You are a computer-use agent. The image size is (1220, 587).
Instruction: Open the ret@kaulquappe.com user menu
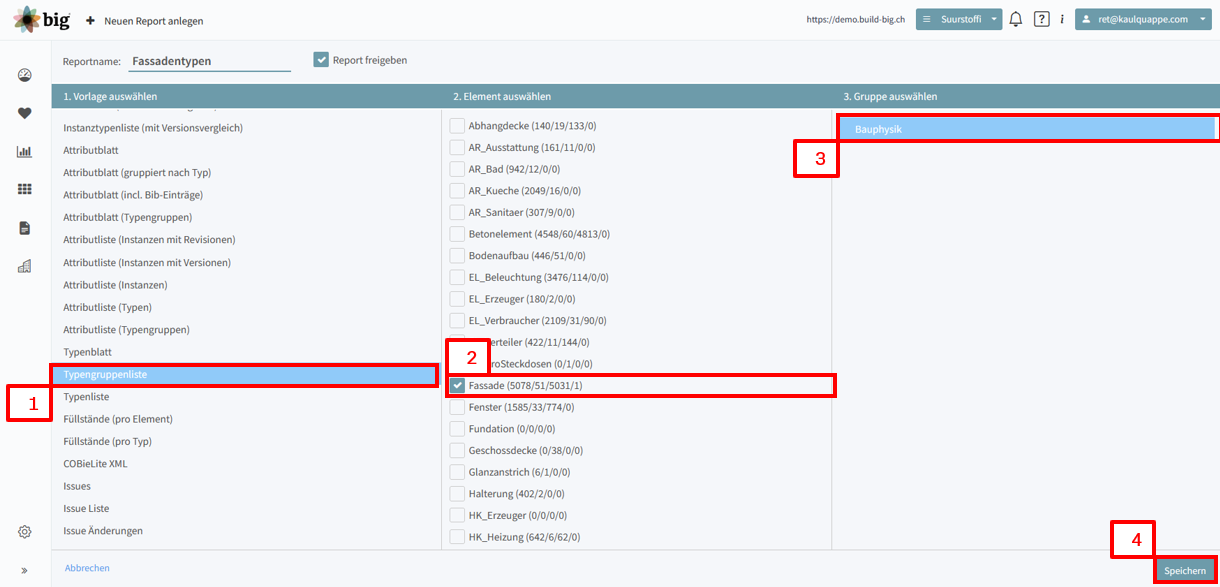(1143, 19)
